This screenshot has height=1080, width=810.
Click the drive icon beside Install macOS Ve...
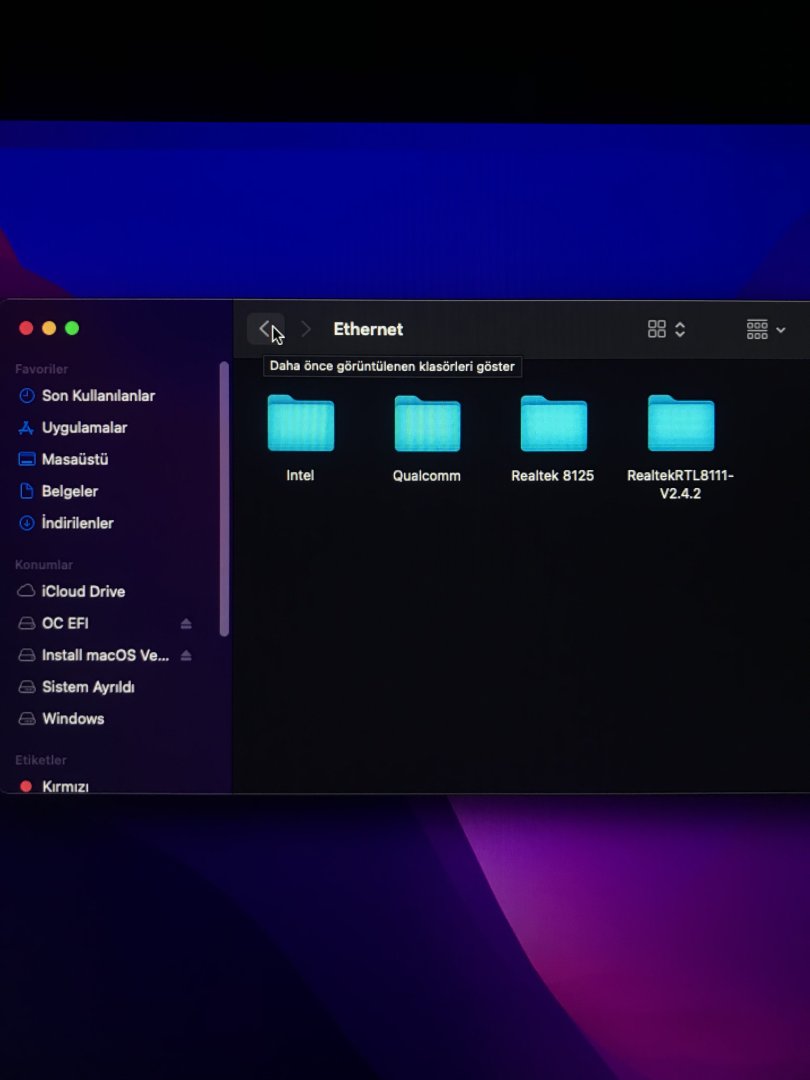coord(26,655)
